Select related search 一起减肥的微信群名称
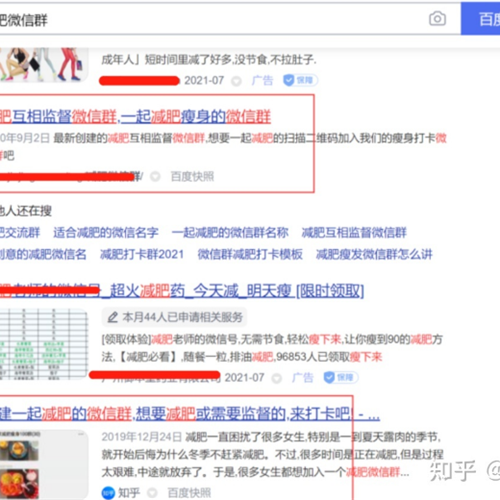 pyautogui.click(x=230, y=232)
